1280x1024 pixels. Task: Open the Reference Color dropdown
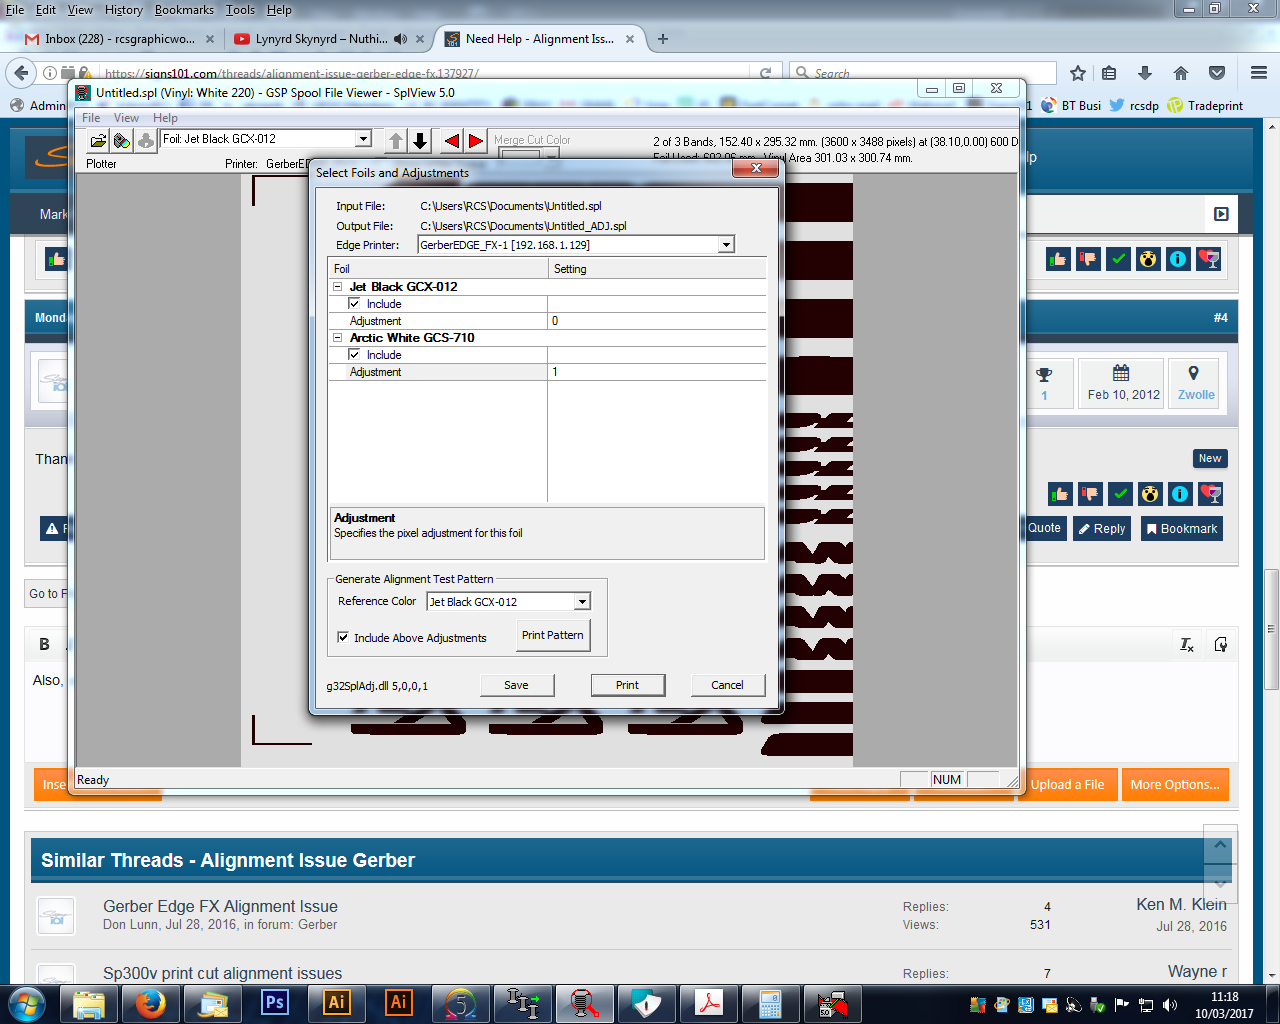pyautogui.click(x=582, y=602)
